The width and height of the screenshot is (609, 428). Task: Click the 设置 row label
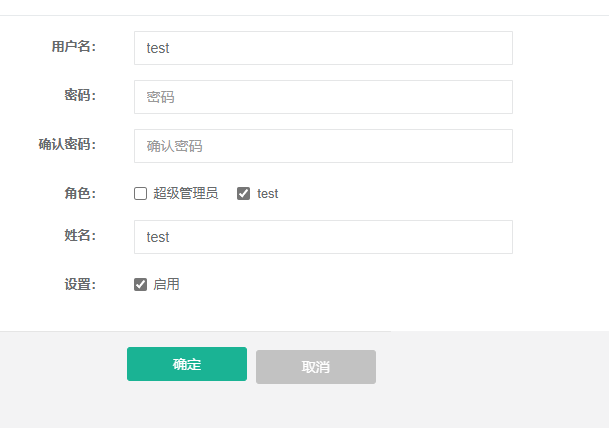(80, 284)
